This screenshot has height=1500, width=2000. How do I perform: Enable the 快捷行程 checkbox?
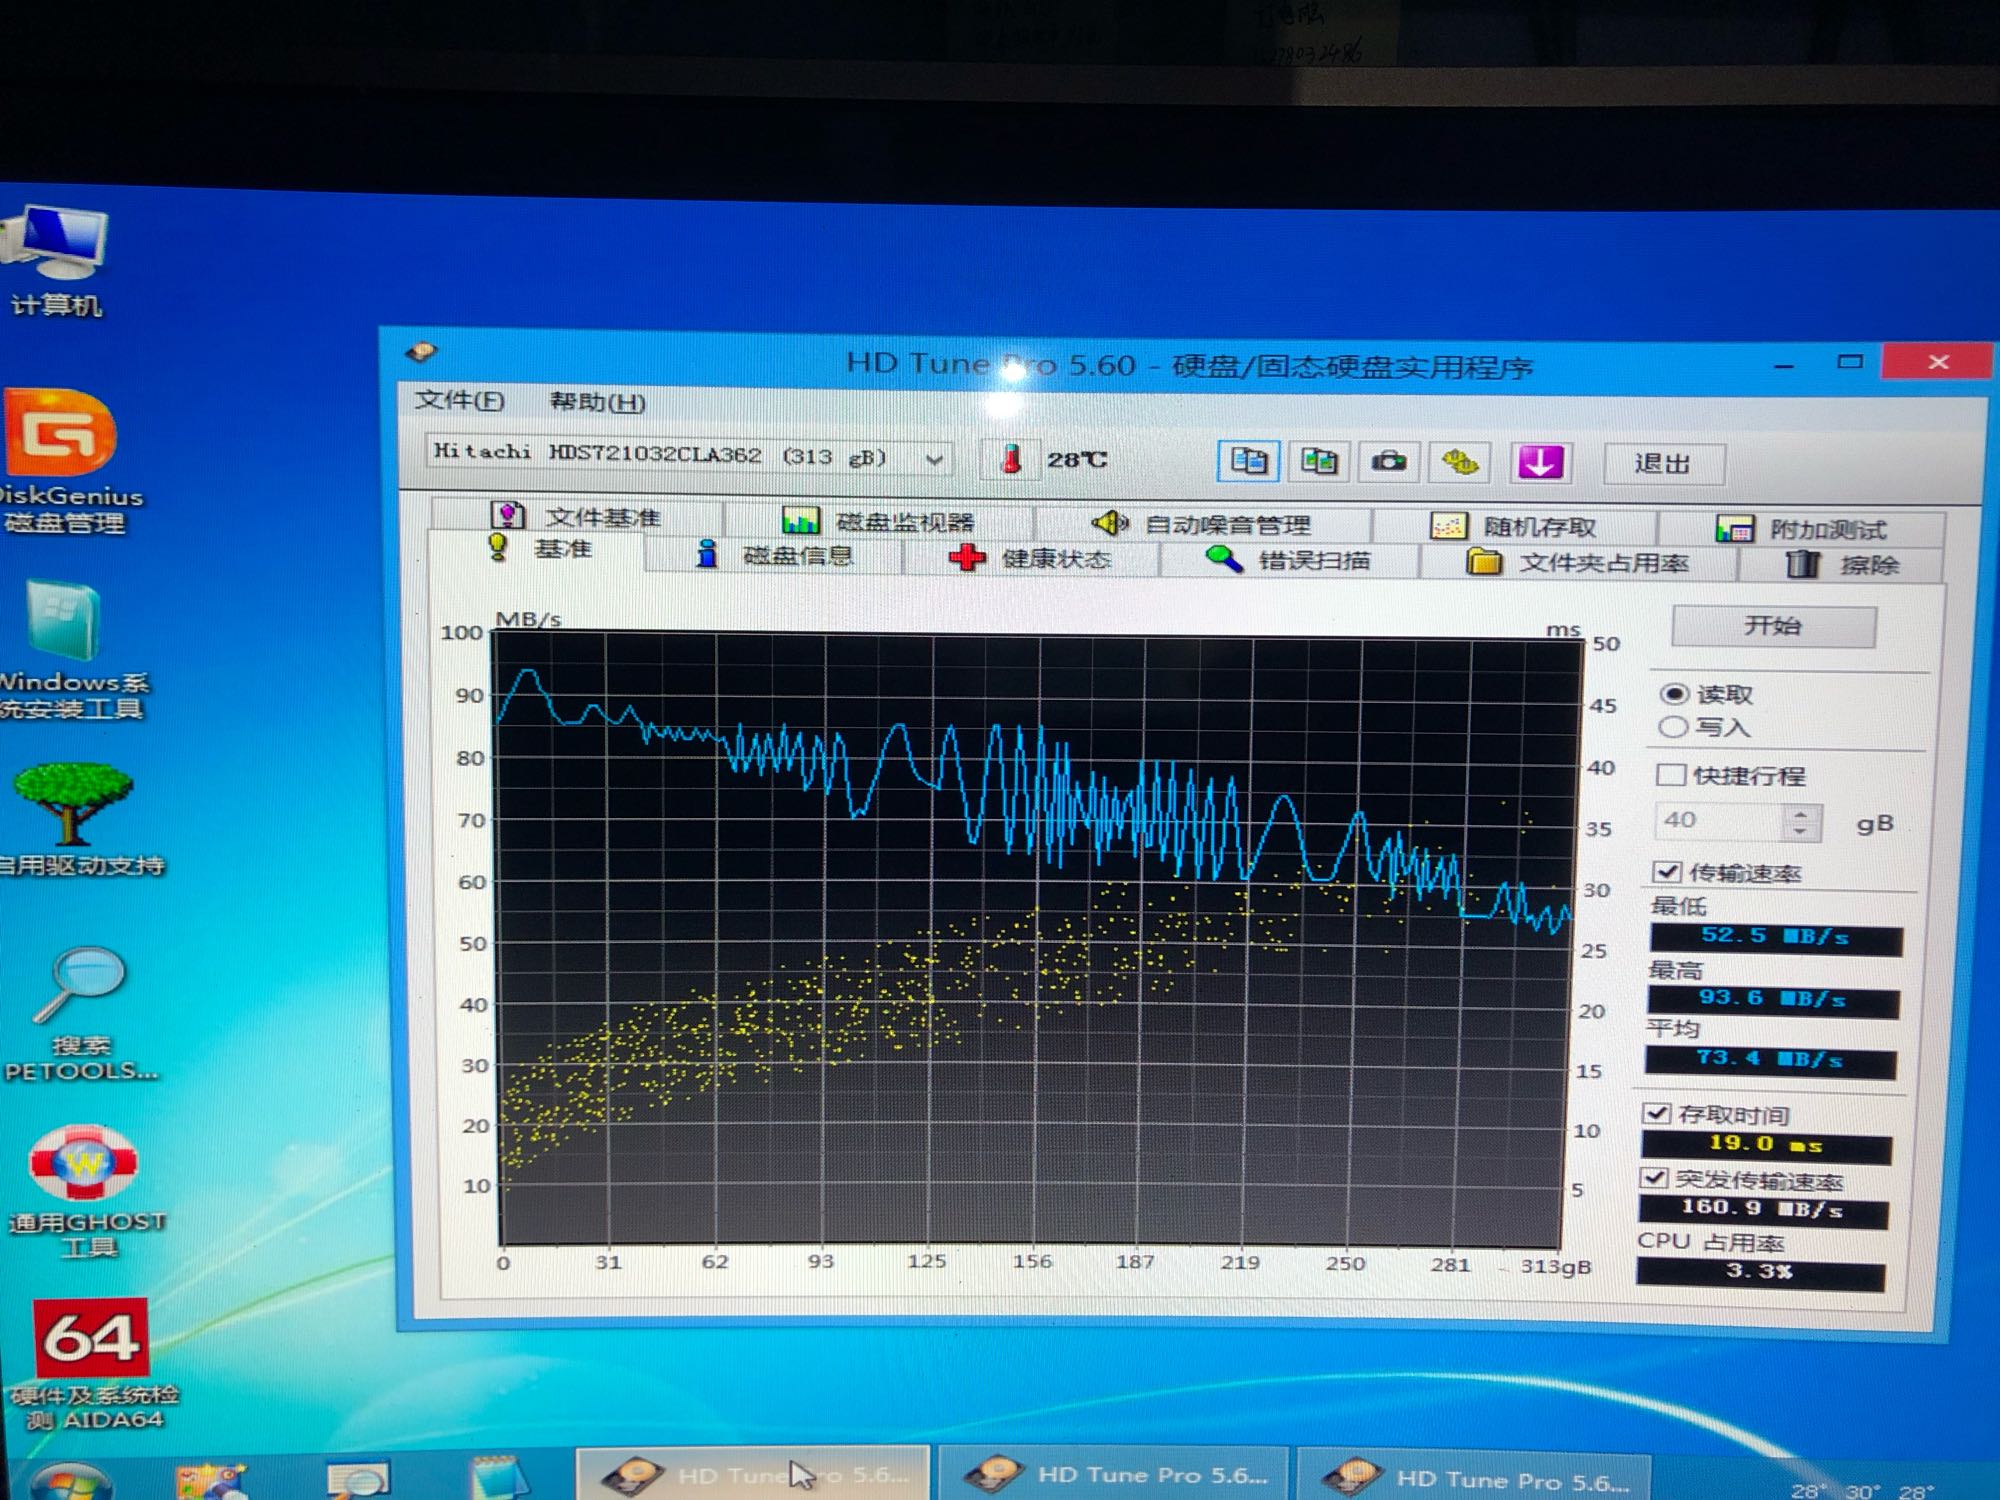(1670, 775)
